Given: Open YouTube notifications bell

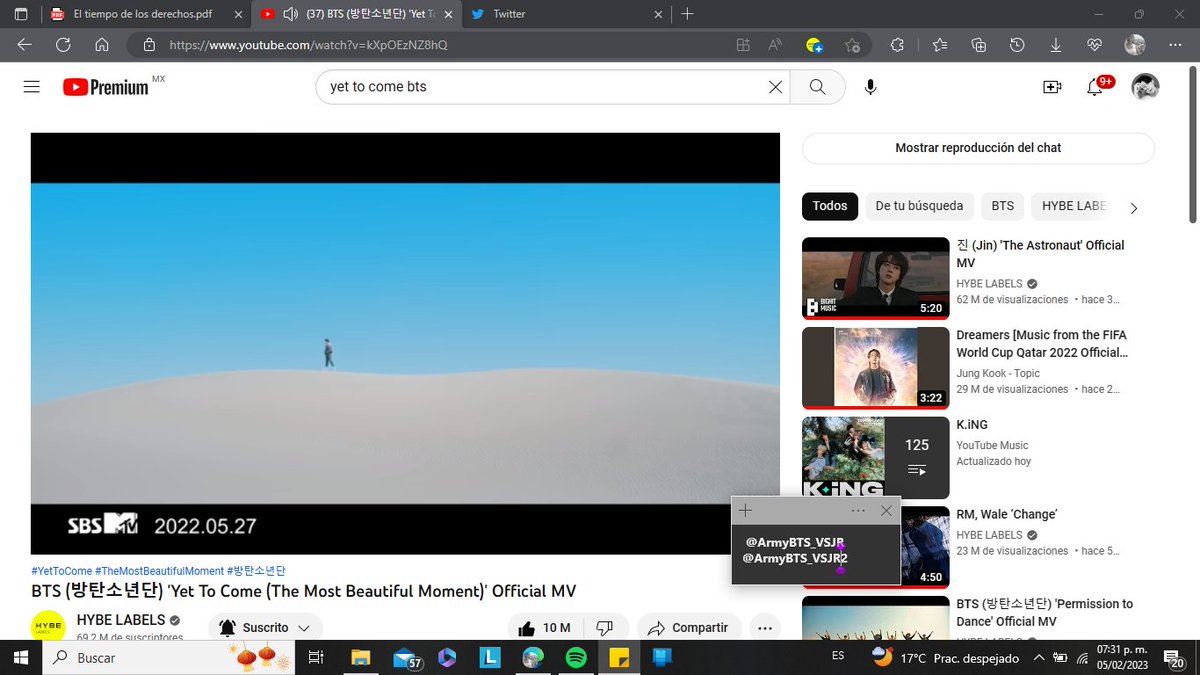Looking at the screenshot, I should point(1096,87).
